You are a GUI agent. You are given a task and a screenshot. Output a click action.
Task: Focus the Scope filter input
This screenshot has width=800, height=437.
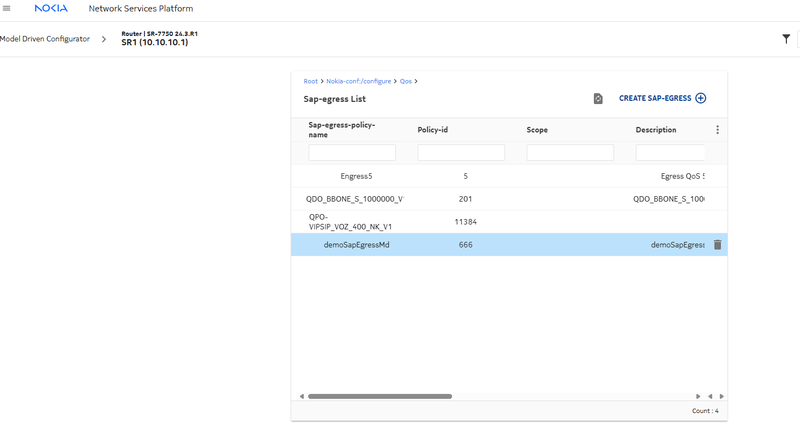pyautogui.click(x=570, y=153)
